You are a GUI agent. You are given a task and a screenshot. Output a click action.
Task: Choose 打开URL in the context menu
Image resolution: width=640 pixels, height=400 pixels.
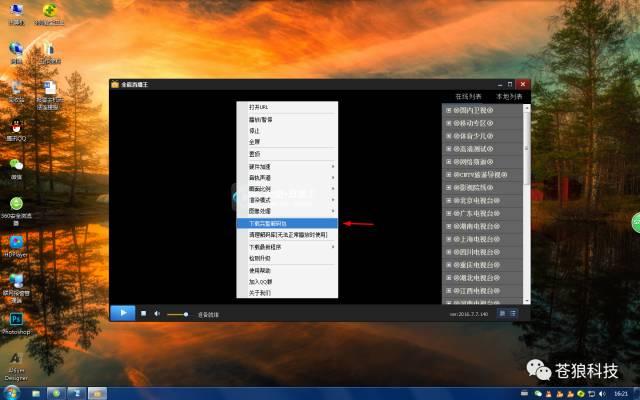pyautogui.click(x=287, y=107)
